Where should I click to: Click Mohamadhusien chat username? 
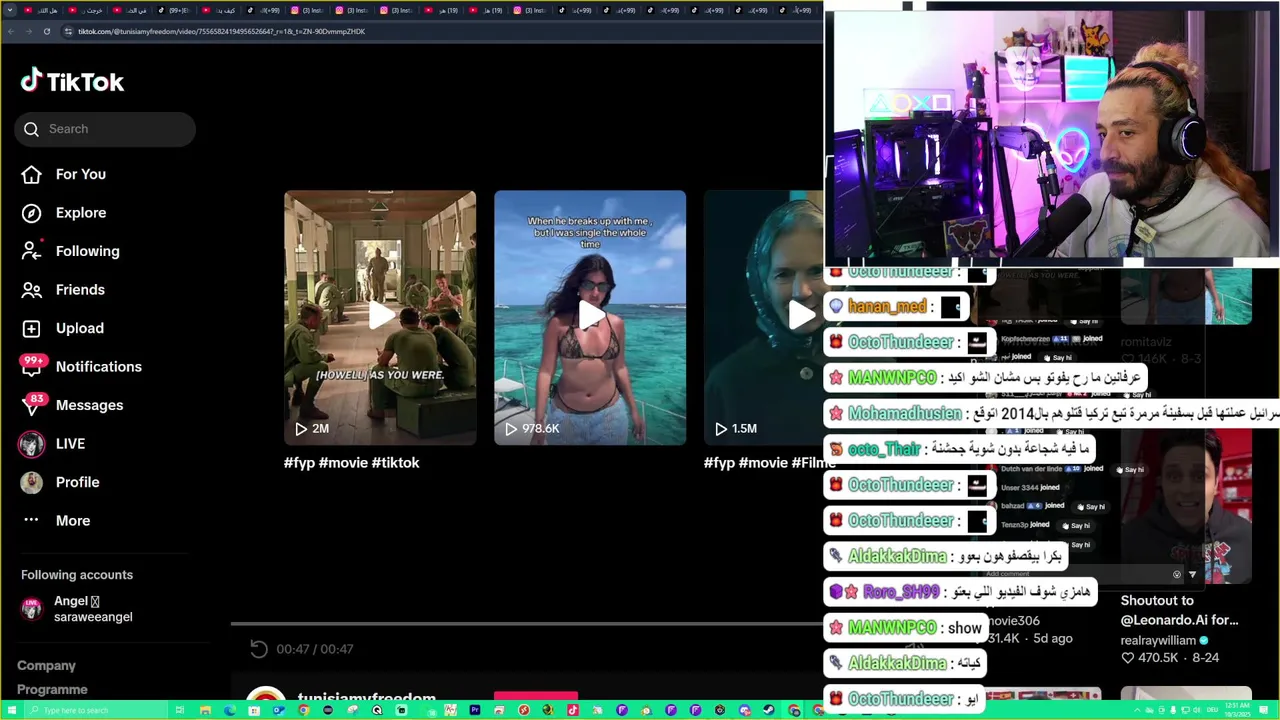point(905,413)
